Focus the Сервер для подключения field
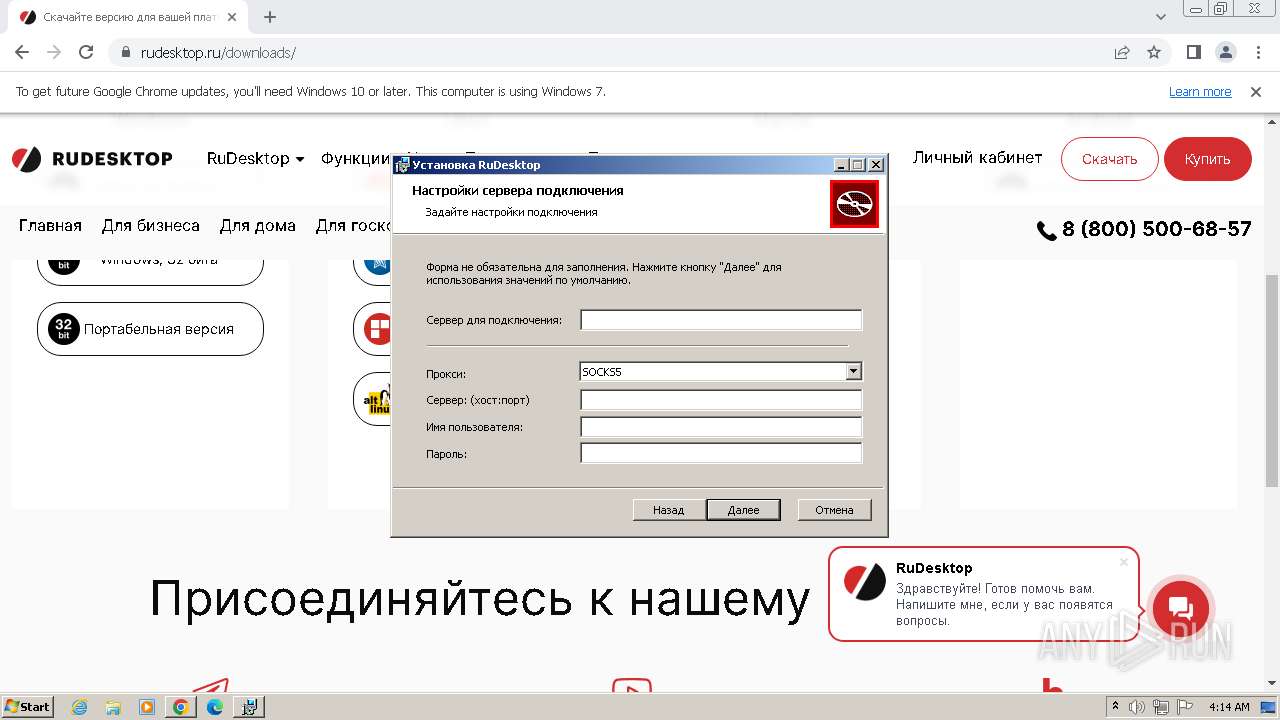The image size is (1280, 720). (721, 320)
